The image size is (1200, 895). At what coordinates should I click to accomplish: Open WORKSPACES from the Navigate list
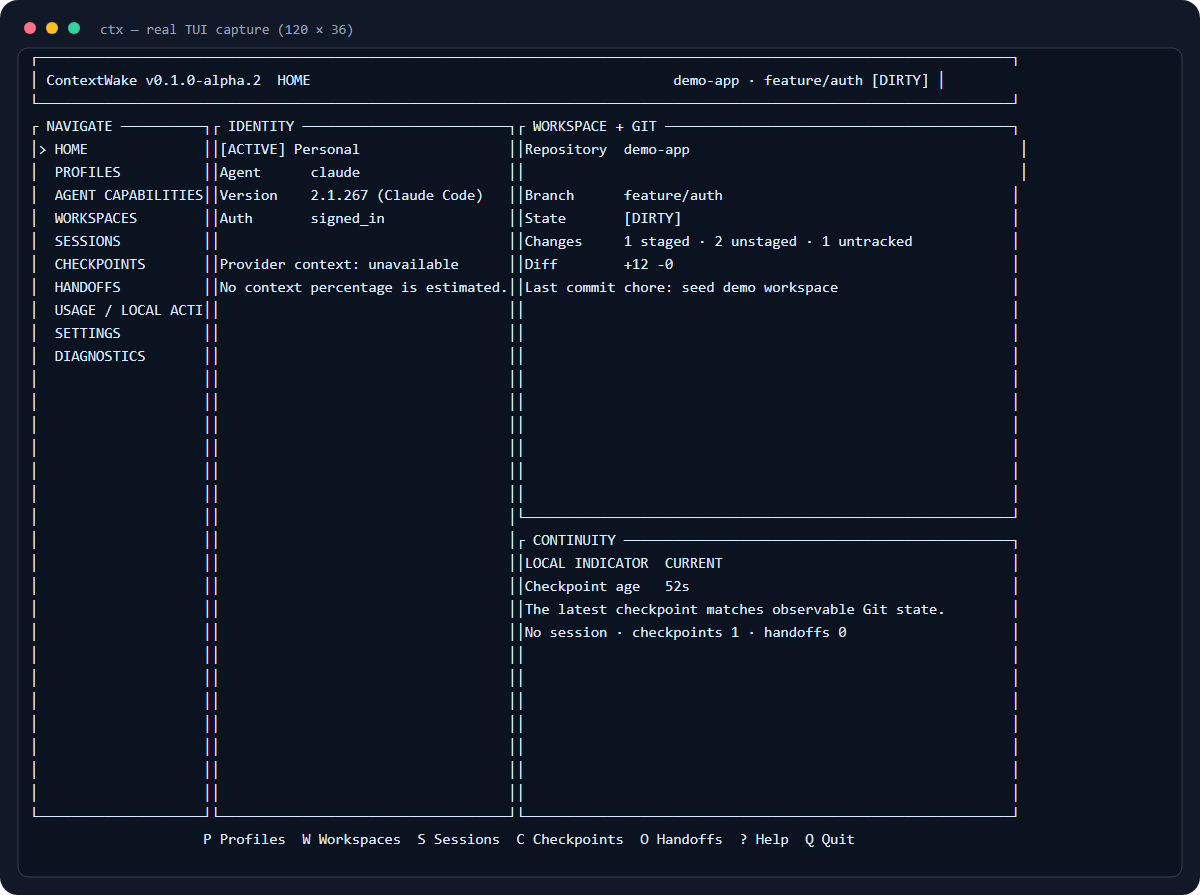click(x=96, y=218)
